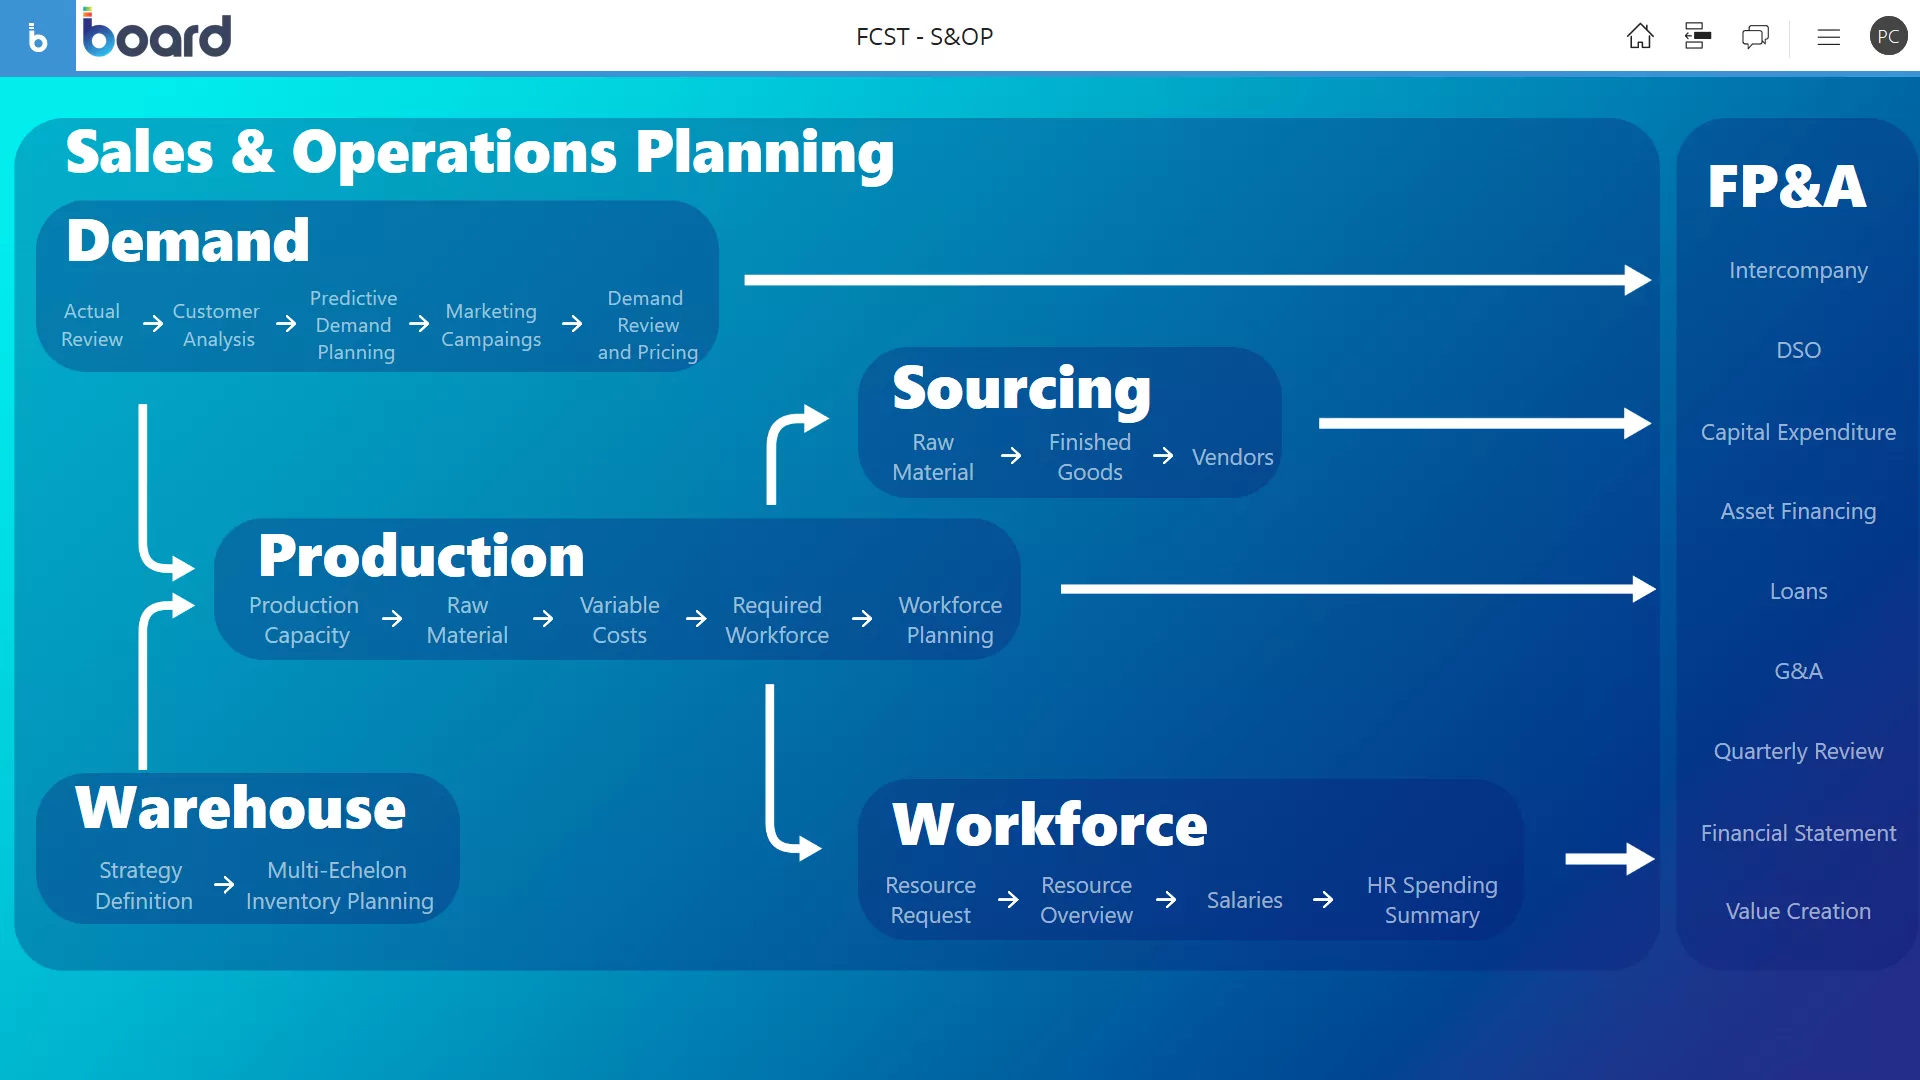Select the Demand Review and Pricing step

646,324
